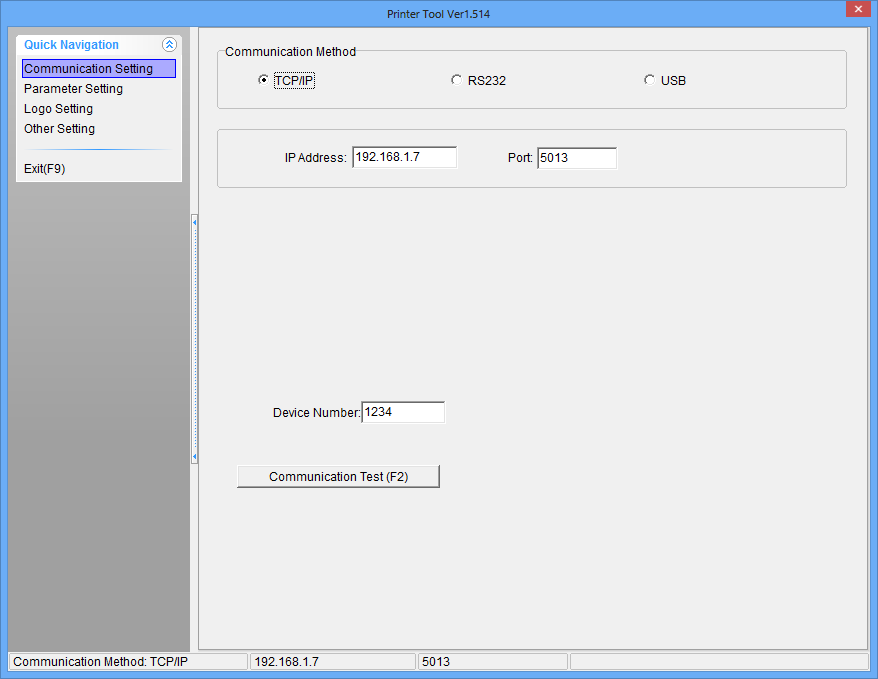The height and width of the screenshot is (679, 878).
Task: Go to Parameter Setting page
Action: pyautogui.click(x=73, y=89)
